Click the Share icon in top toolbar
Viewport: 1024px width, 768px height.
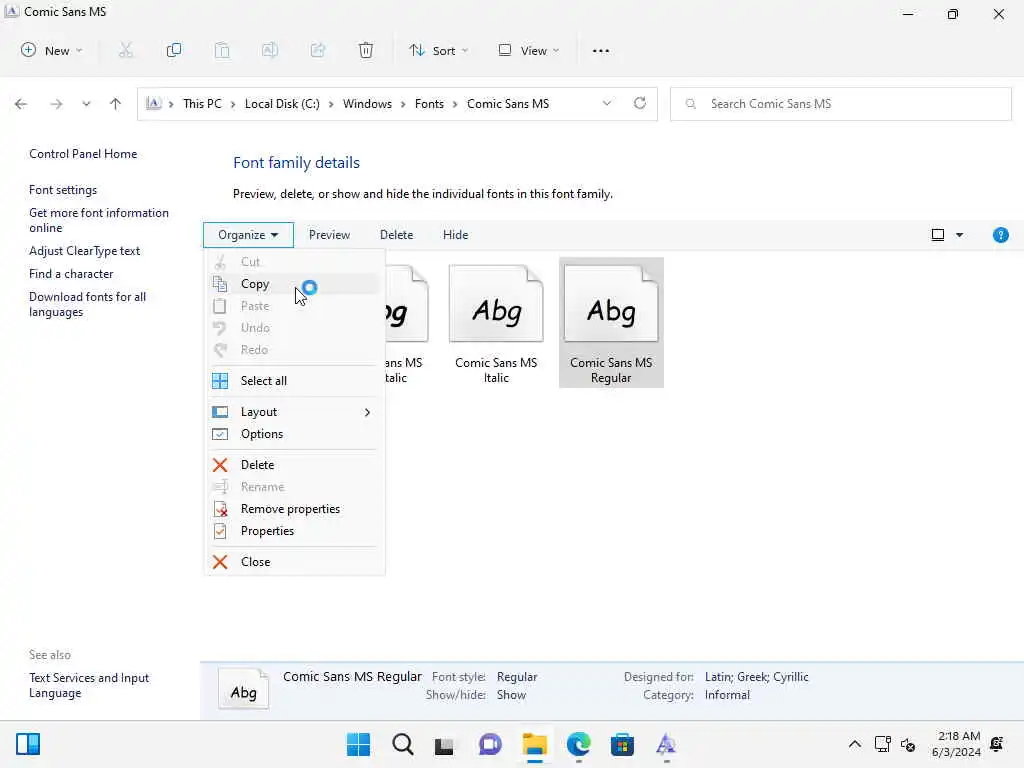click(318, 50)
